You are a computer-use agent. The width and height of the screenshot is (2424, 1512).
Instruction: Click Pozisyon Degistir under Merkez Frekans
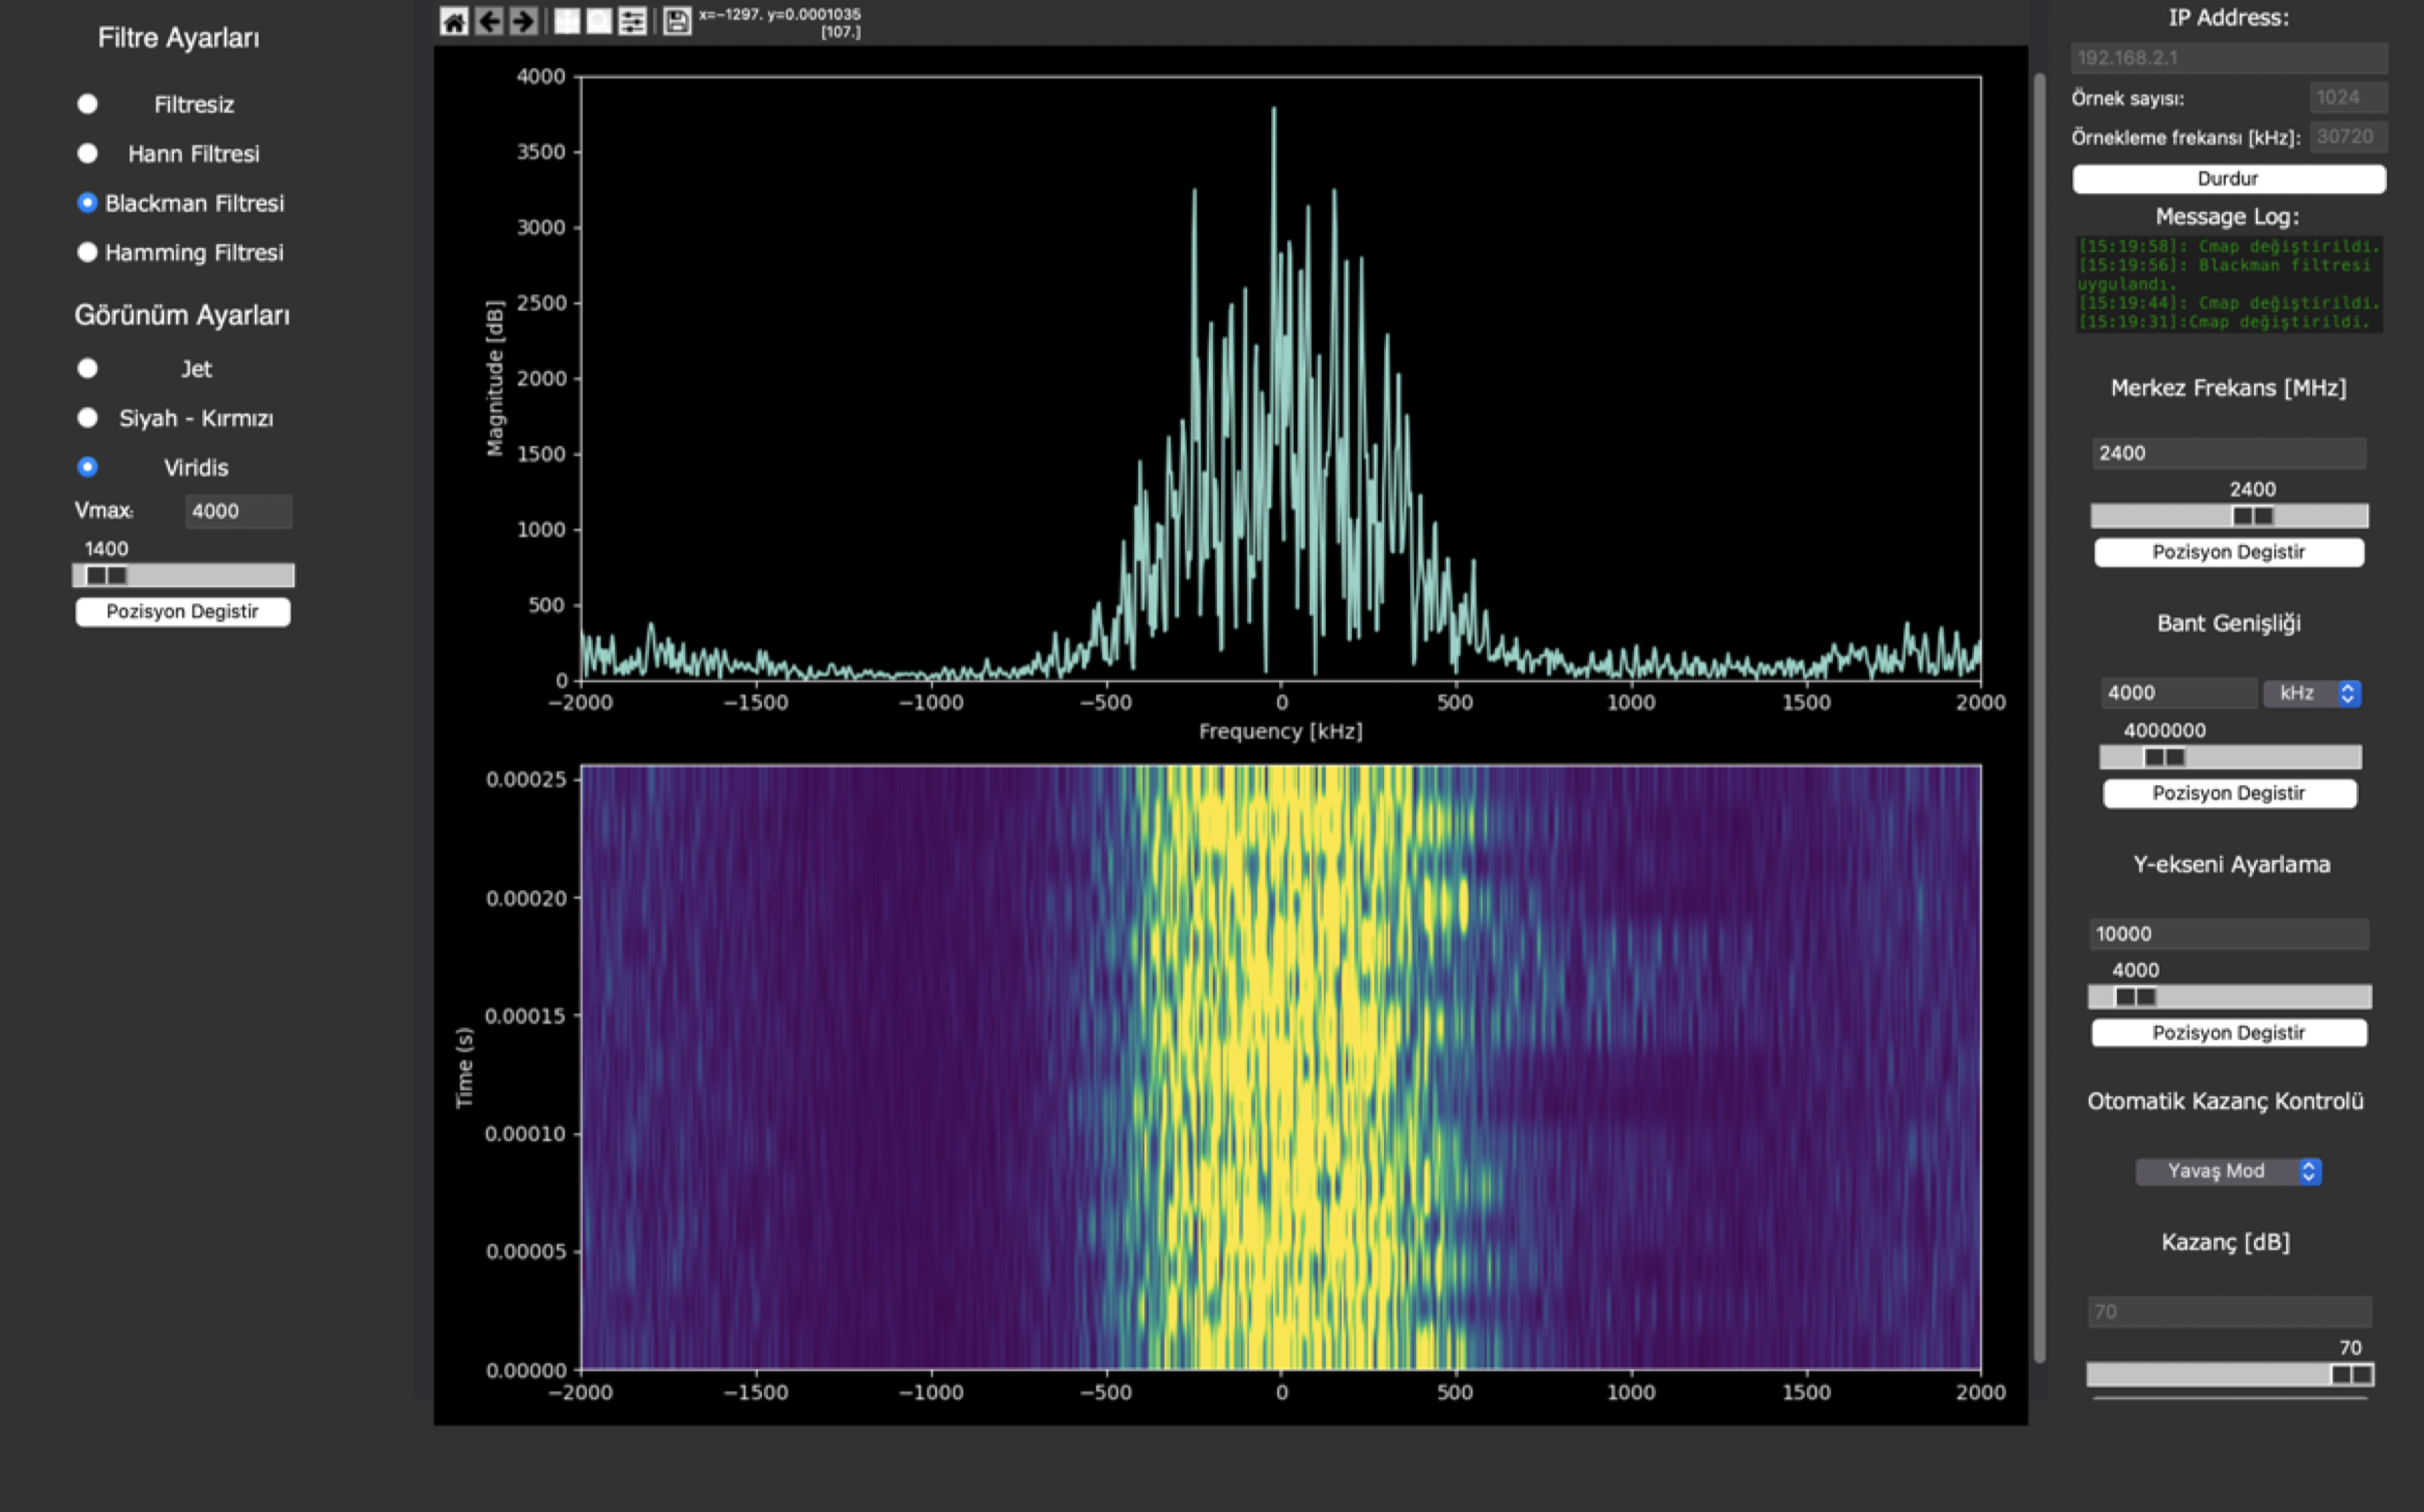click(x=2229, y=553)
